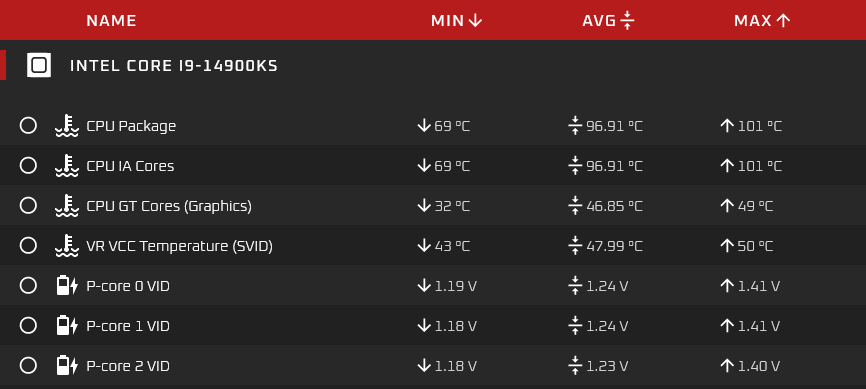Select the P-core 2 VID radio button
This screenshot has width=866, height=389.
tap(28, 365)
